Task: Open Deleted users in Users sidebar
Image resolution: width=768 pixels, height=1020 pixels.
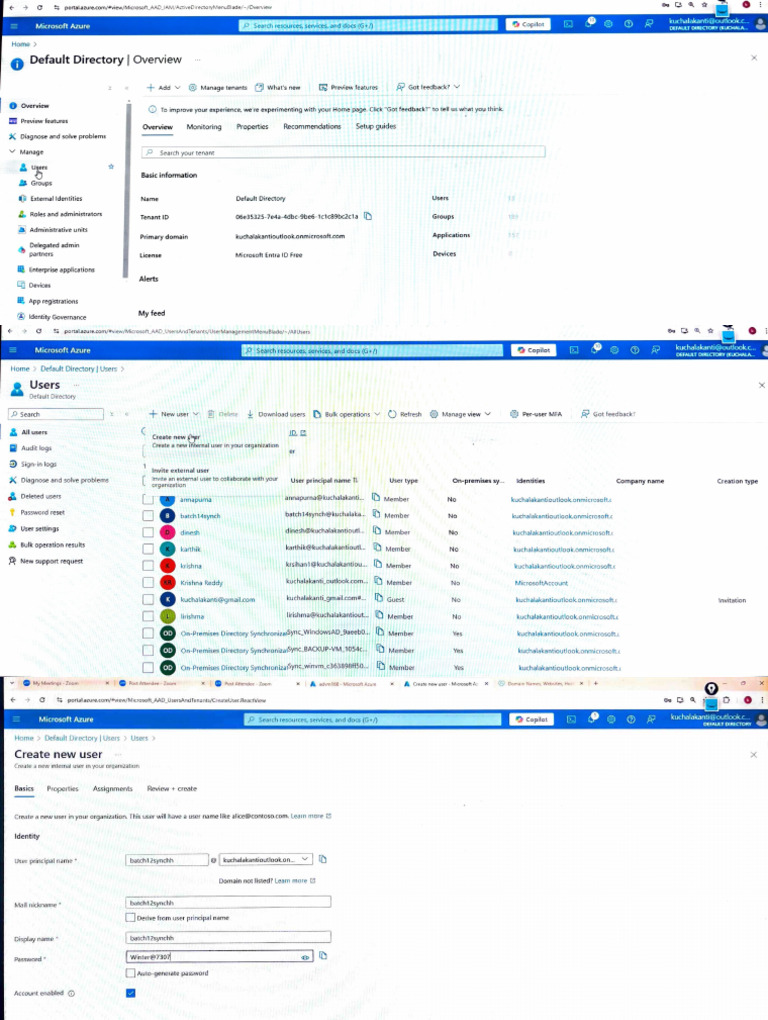Action: [x=40, y=496]
